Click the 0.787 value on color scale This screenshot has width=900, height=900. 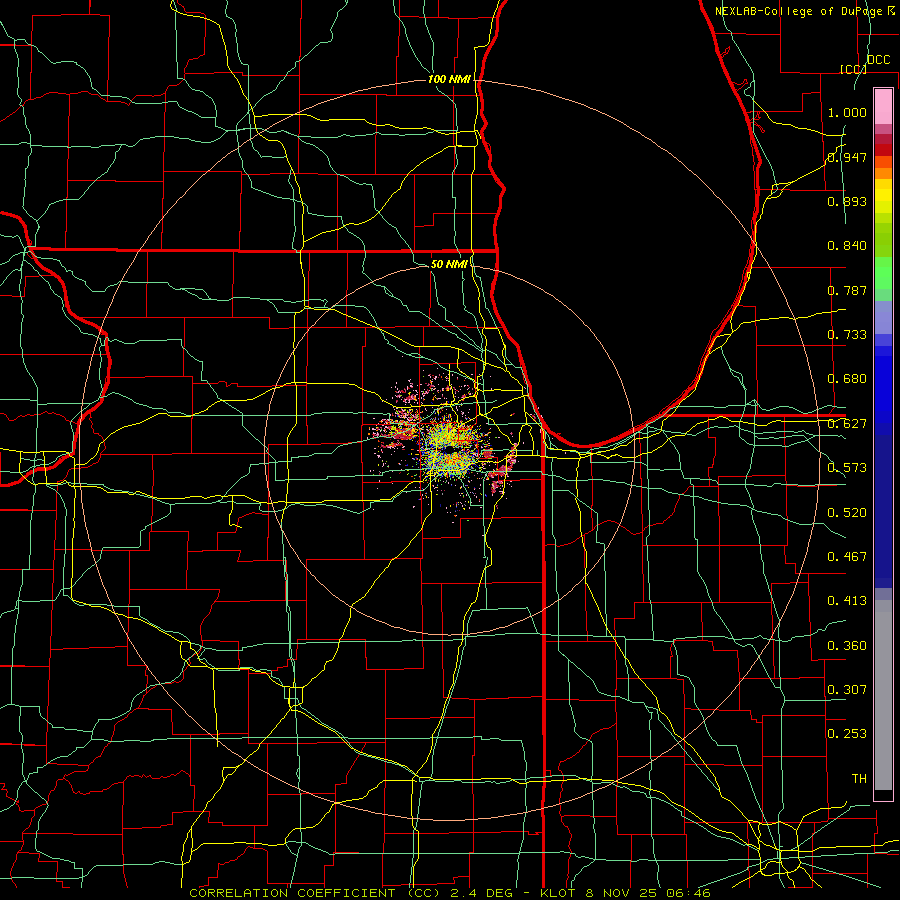tap(847, 290)
